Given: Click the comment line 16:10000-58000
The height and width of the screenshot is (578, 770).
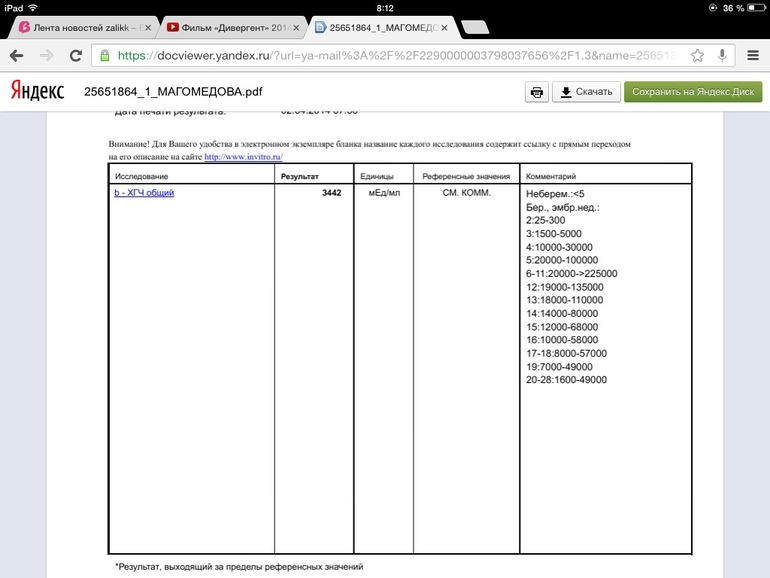Looking at the screenshot, I should click(x=562, y=340).
